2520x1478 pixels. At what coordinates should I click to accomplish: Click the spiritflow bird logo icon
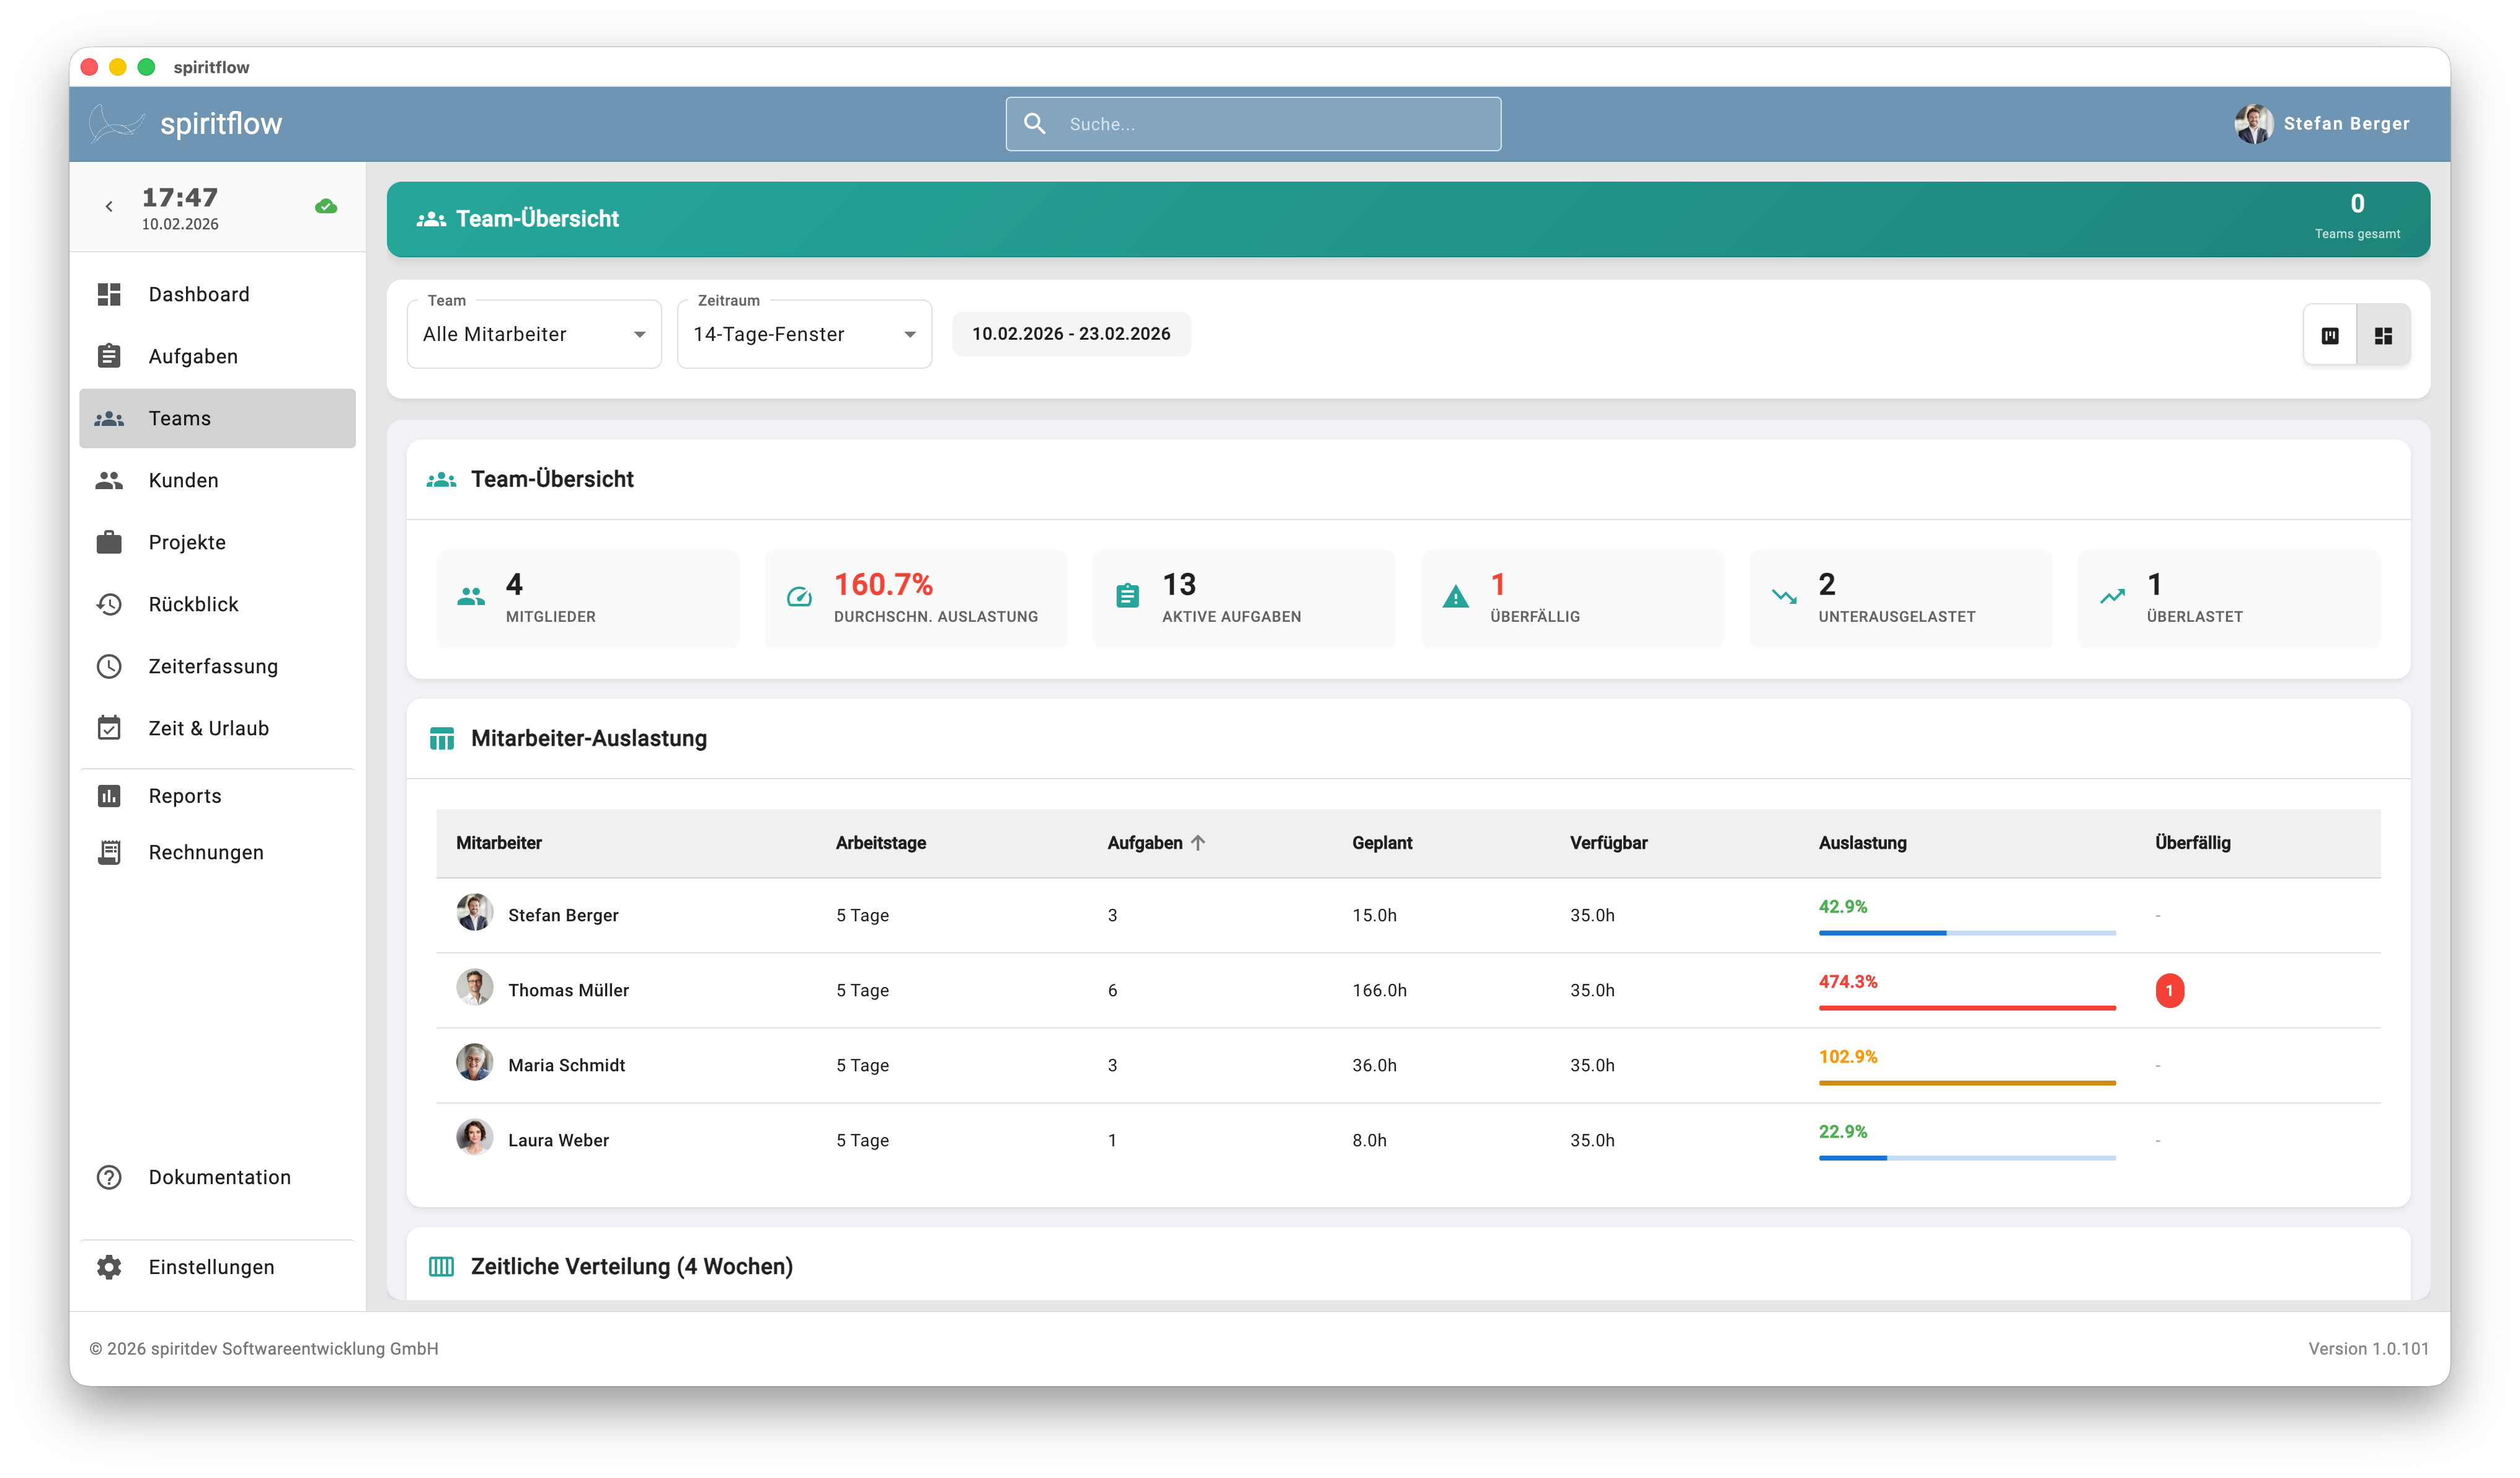pyautogui.click(x=116, y=124)
